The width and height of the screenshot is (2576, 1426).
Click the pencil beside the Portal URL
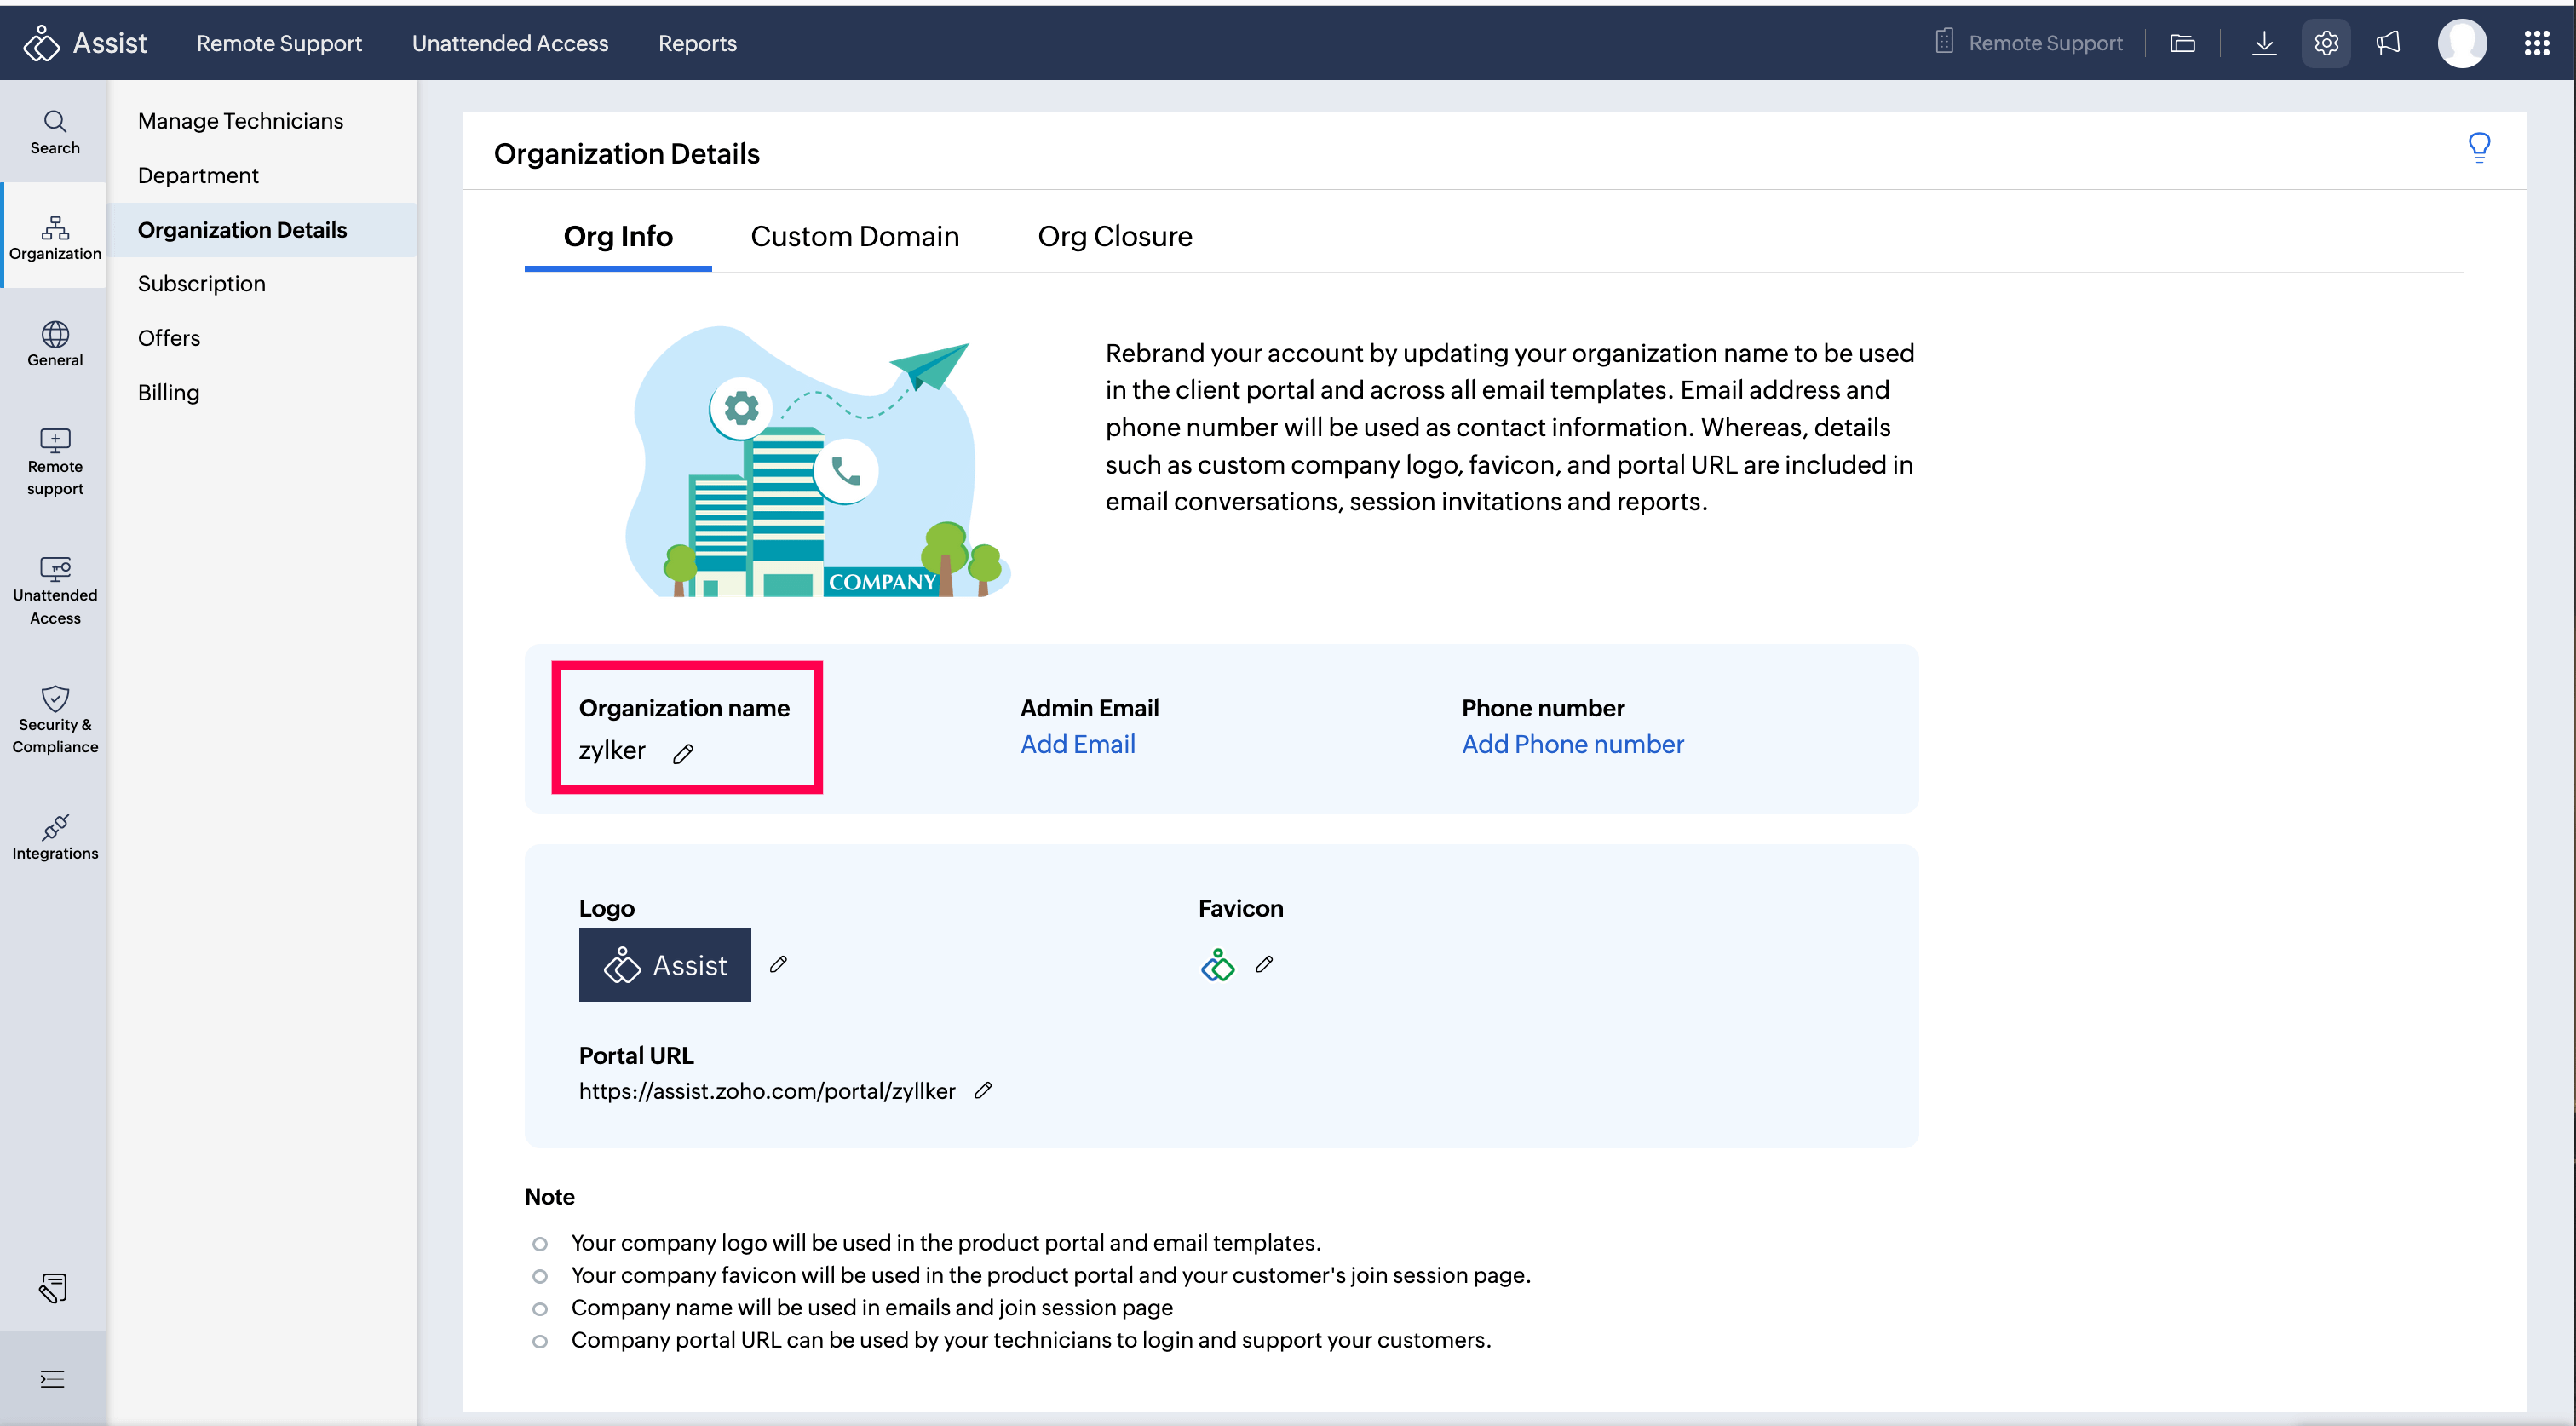pos(983,1090)
